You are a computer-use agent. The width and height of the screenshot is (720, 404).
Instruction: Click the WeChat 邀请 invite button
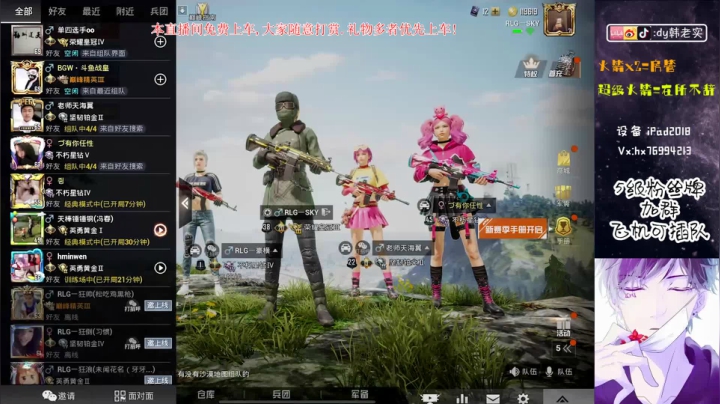point(58,395)
